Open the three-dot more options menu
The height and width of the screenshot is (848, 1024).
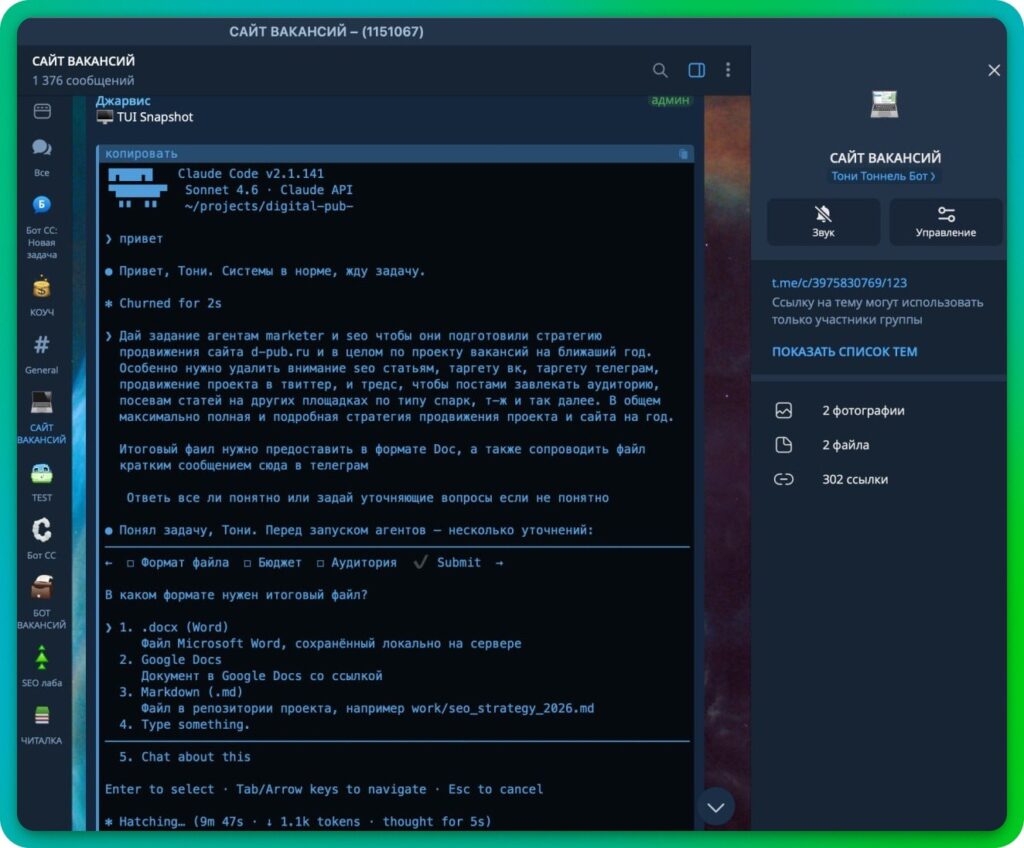pos(728,70)
